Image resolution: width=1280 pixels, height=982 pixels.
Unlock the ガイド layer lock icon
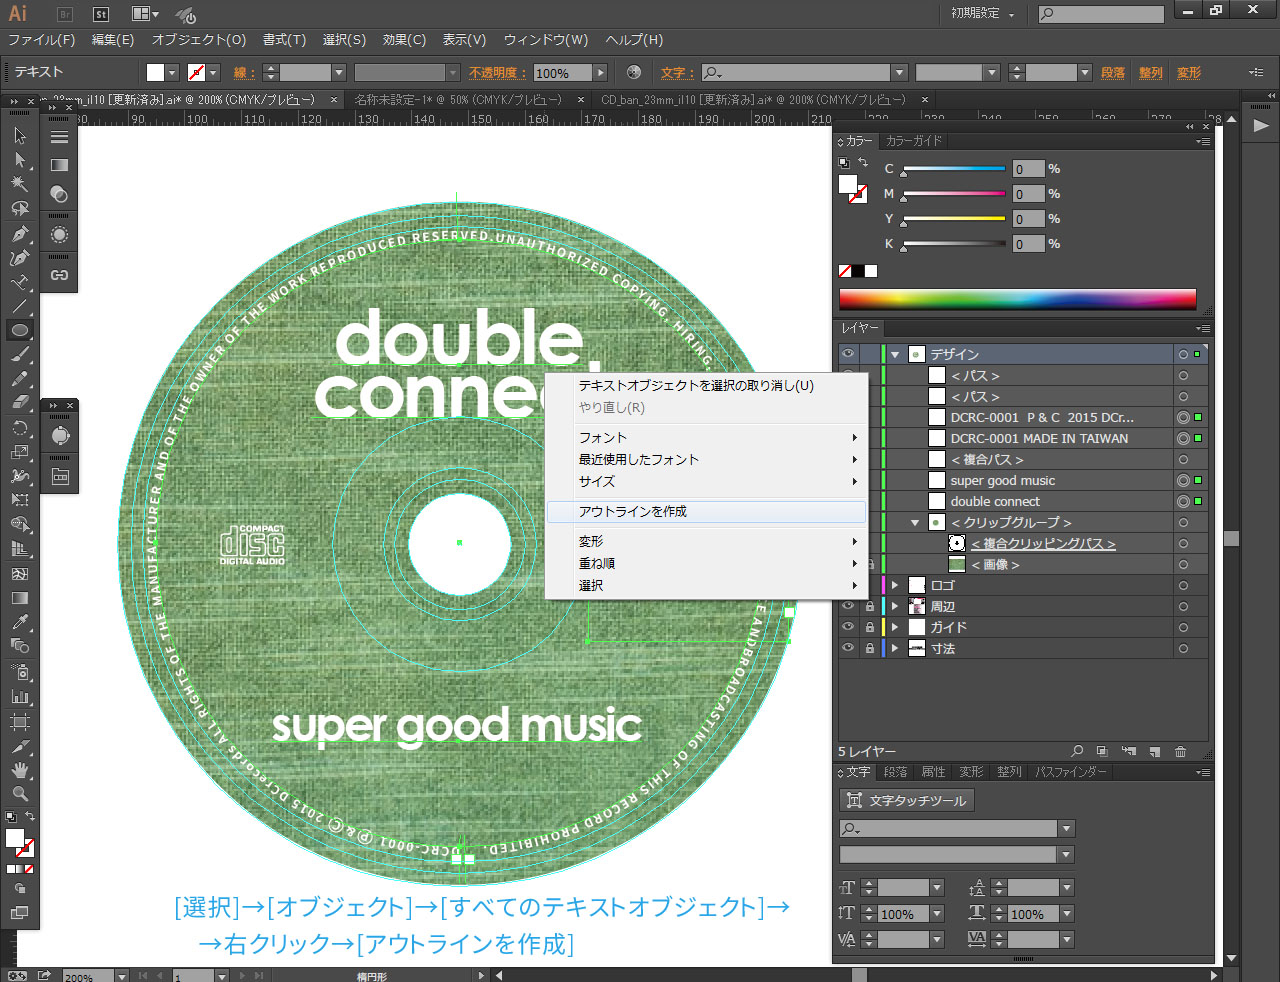click(x=870, y=627)
